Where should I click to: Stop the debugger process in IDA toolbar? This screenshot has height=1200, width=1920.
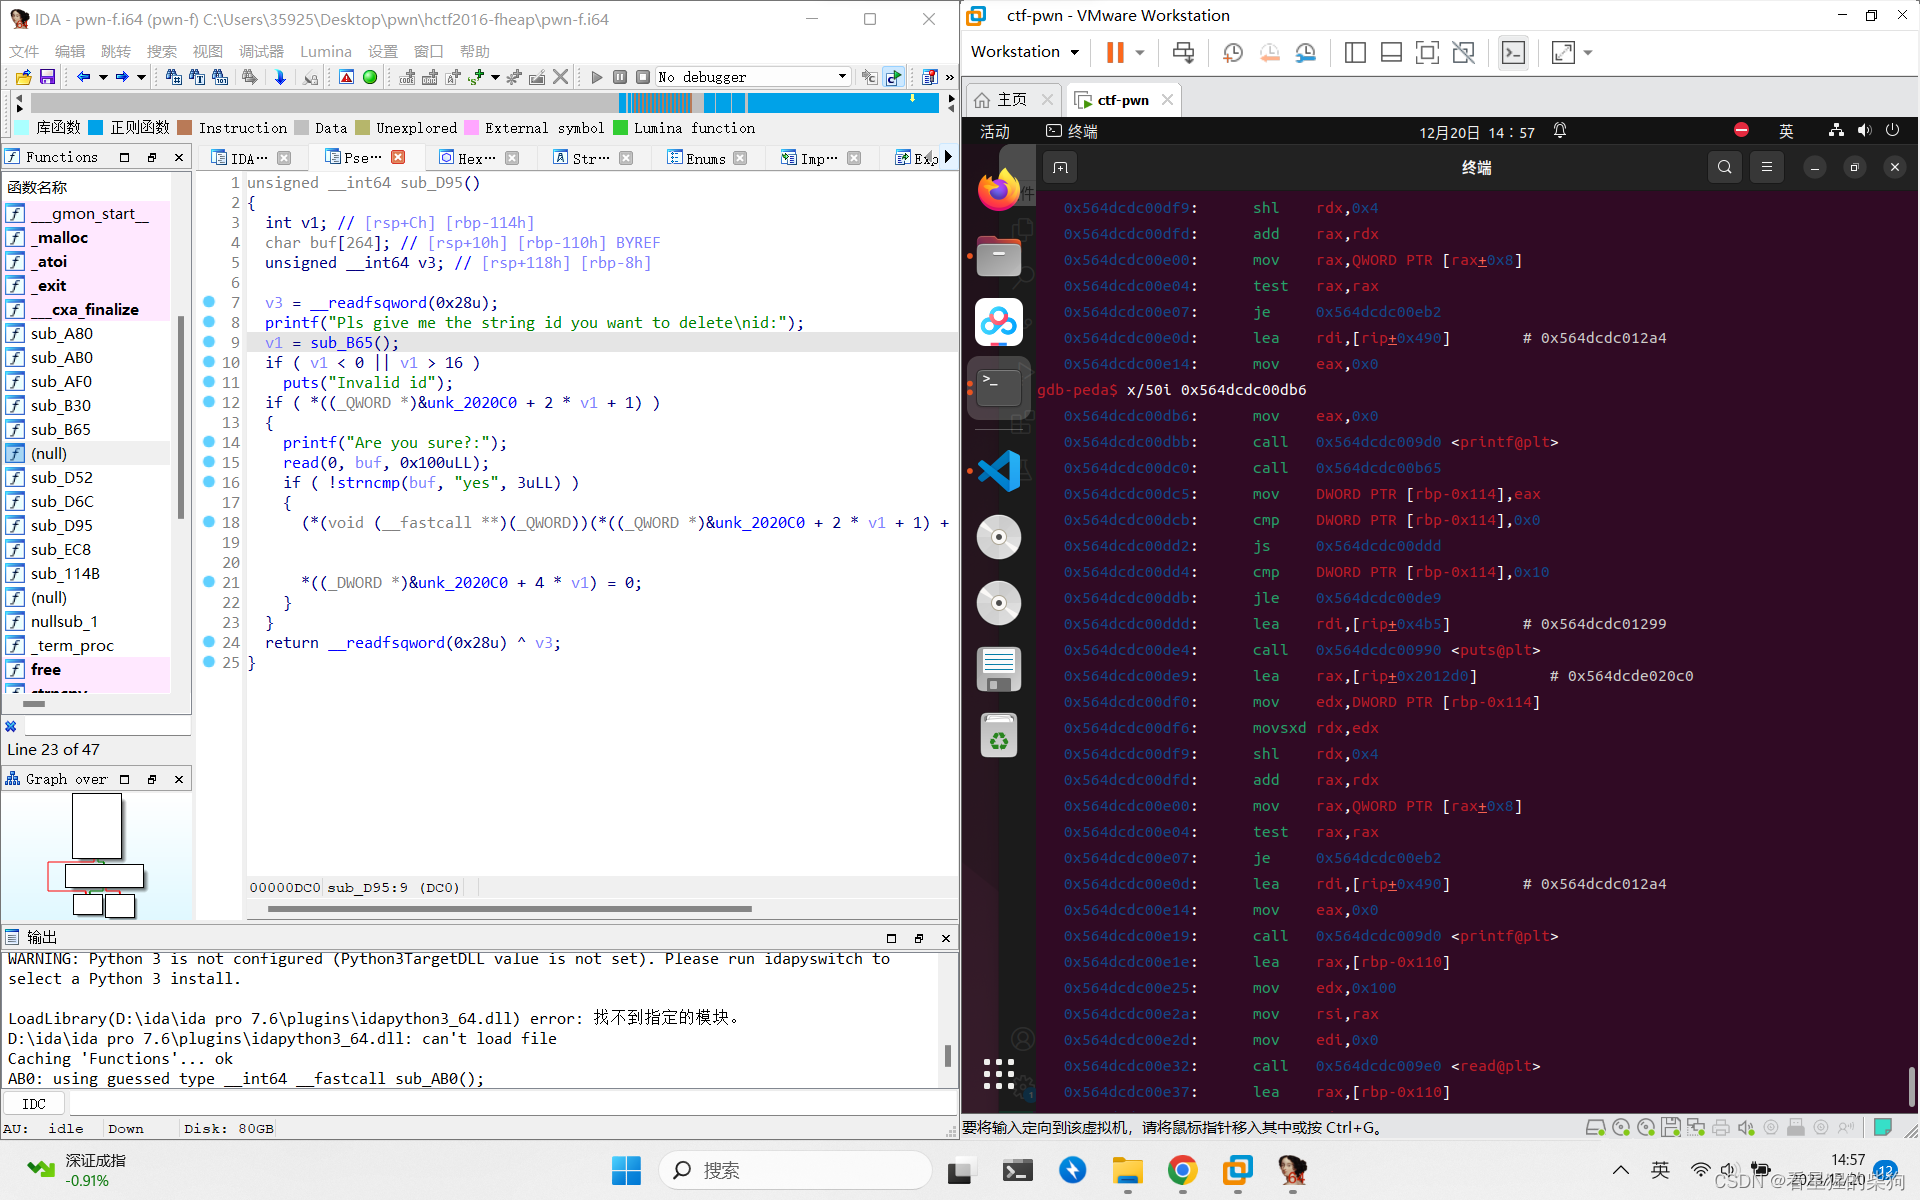pos(643,77)
